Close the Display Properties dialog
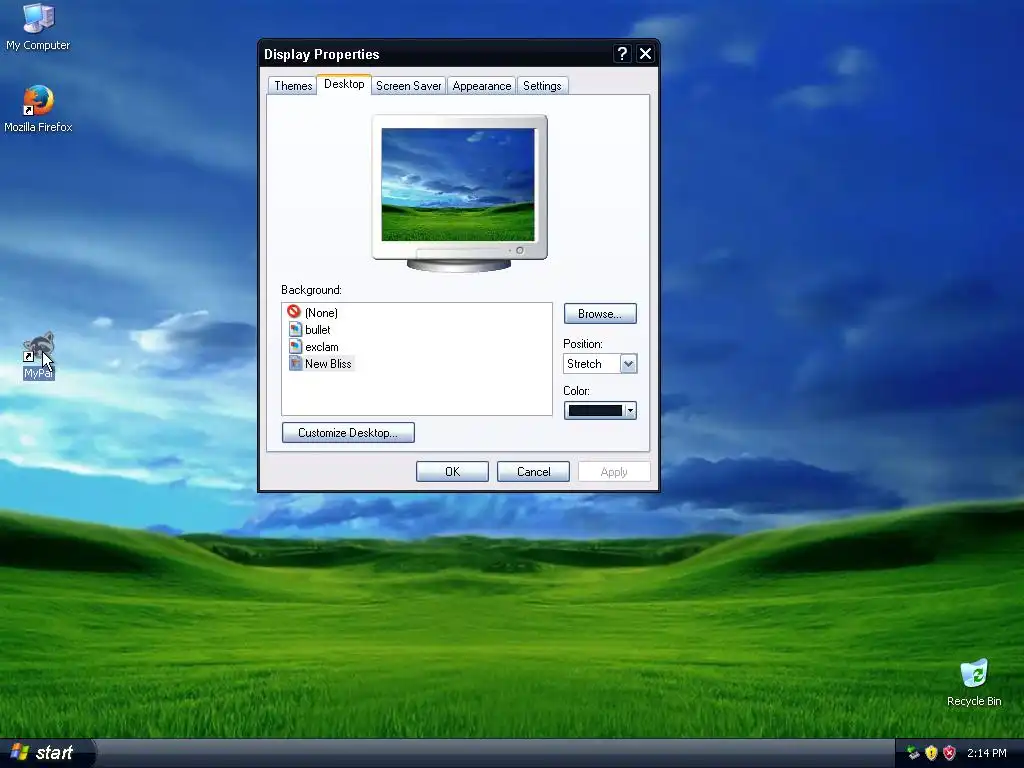 point(645,54)
